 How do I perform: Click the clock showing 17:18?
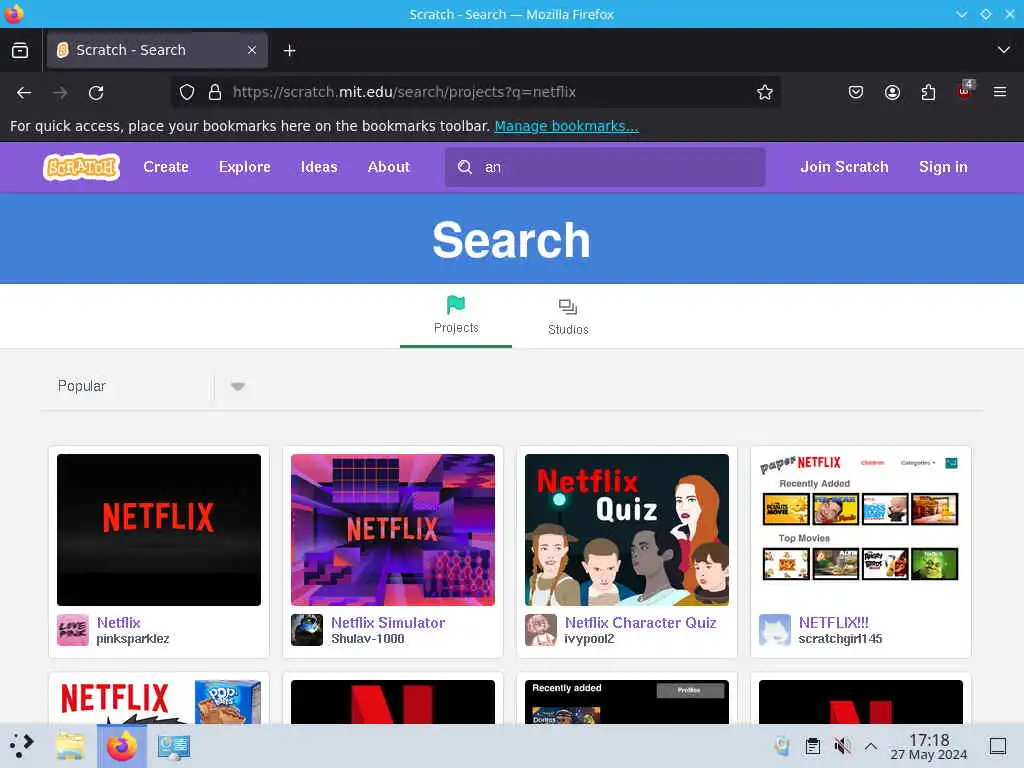tap(929, 746)
